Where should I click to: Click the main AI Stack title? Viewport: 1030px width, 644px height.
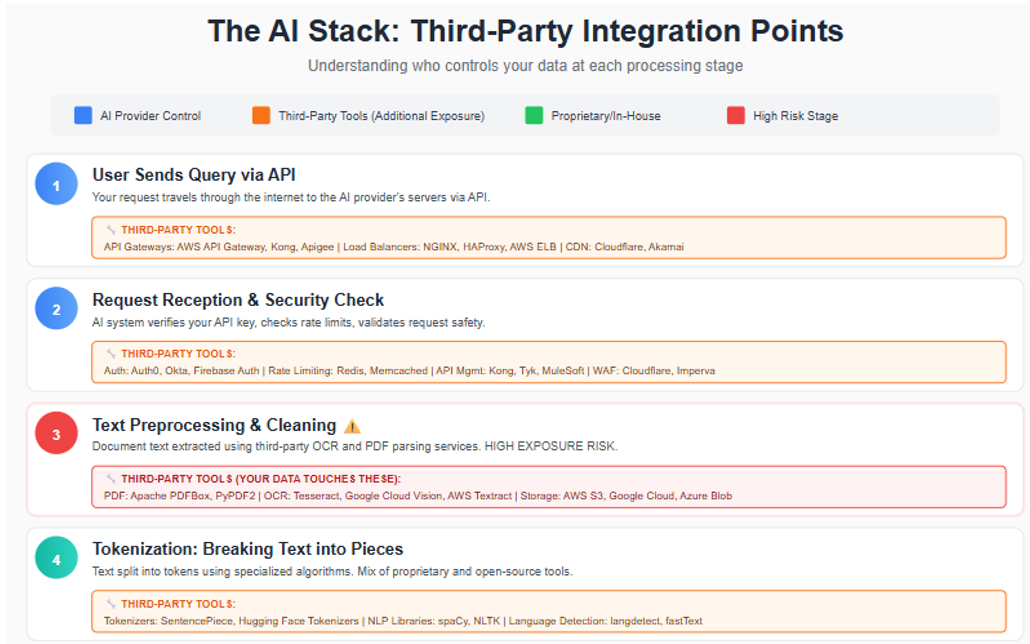(525, 31)
